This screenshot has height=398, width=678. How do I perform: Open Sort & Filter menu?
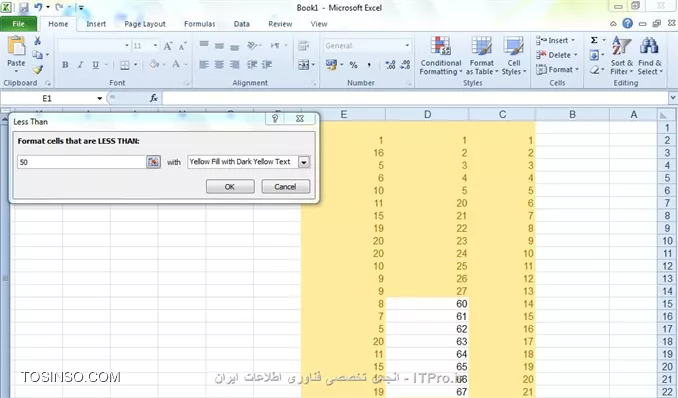(622, 56)
